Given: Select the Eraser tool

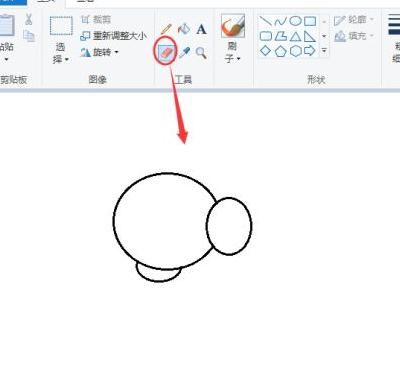Looking at the screenshot, I should 166,53.
